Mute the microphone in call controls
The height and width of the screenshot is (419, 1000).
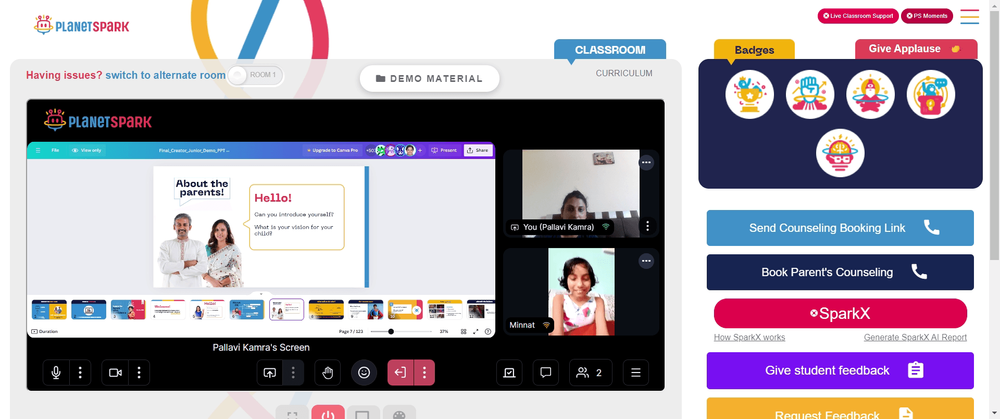coord(56,372)
